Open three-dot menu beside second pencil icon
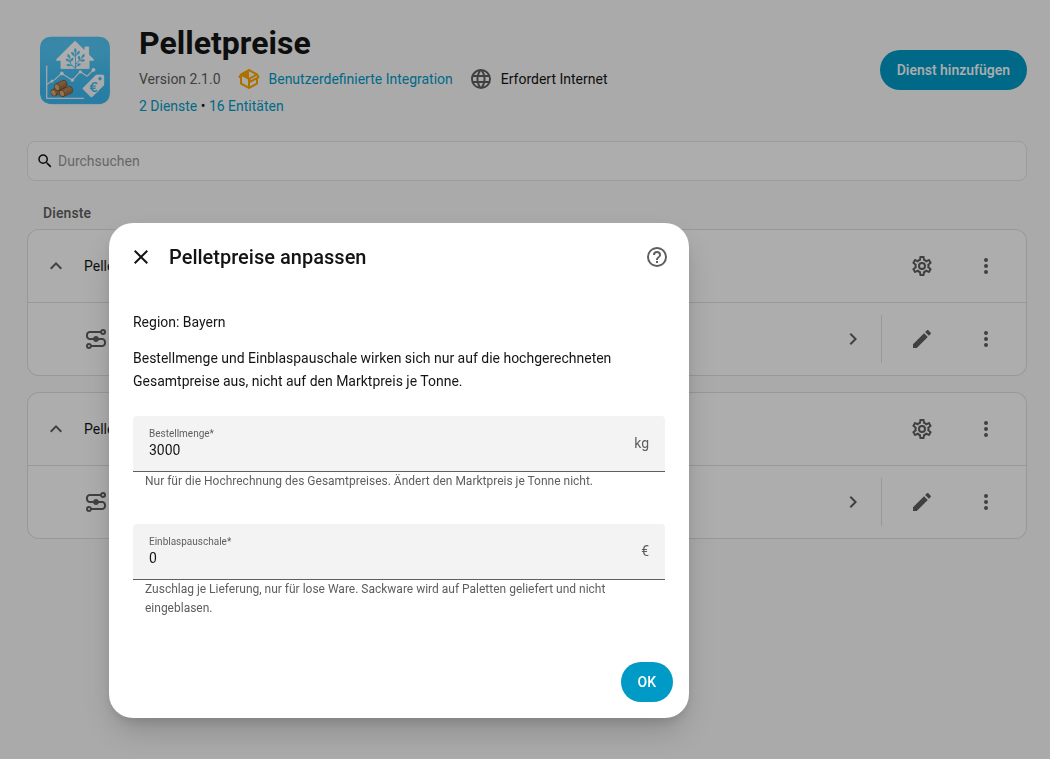Viewport: 1050px width, 759px height. (985, 502)
